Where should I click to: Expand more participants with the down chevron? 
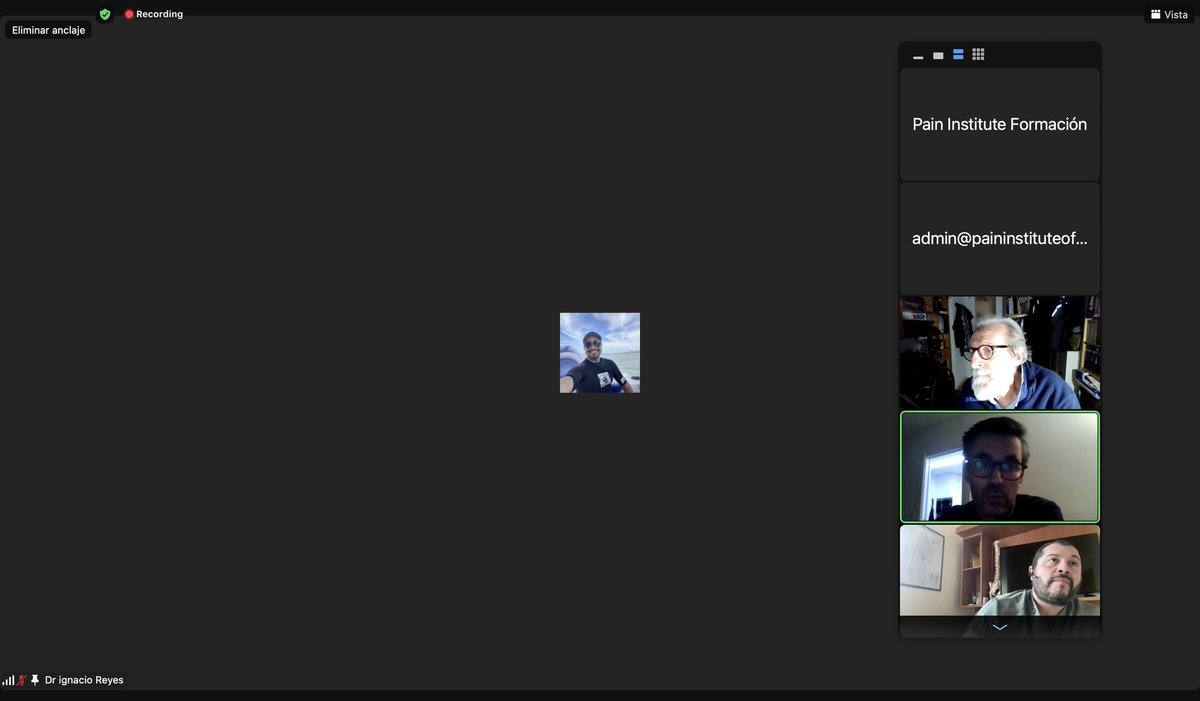1000,627
